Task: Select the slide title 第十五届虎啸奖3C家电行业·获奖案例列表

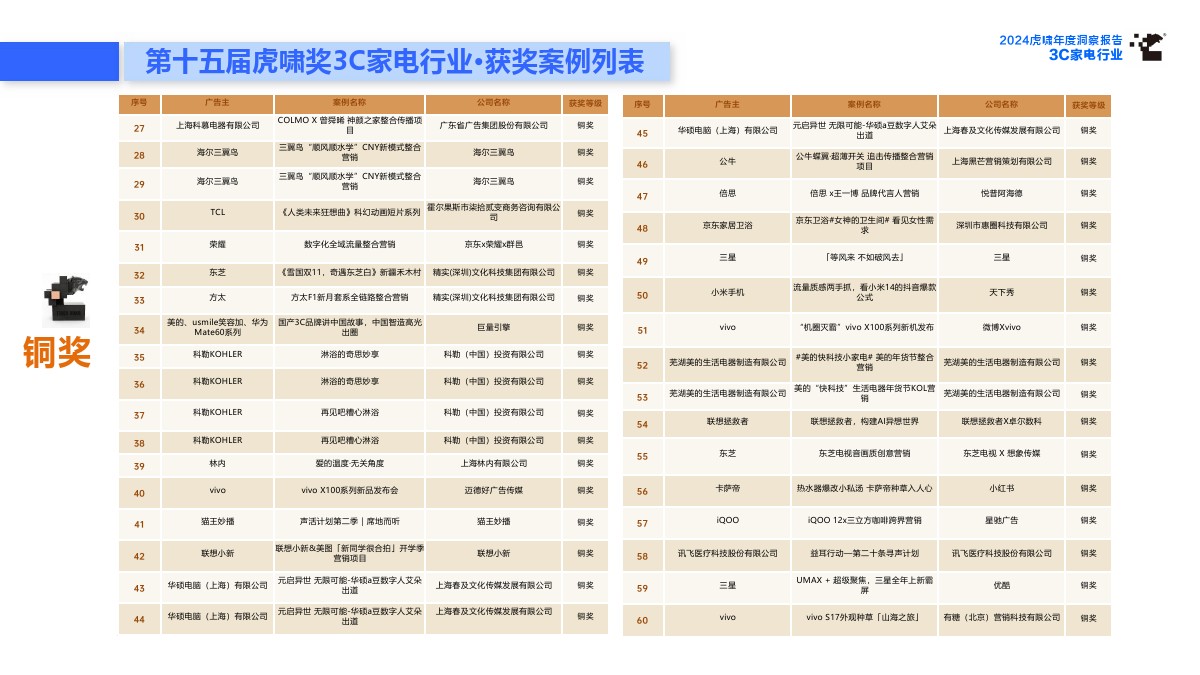Action: (x=395, y=62)
